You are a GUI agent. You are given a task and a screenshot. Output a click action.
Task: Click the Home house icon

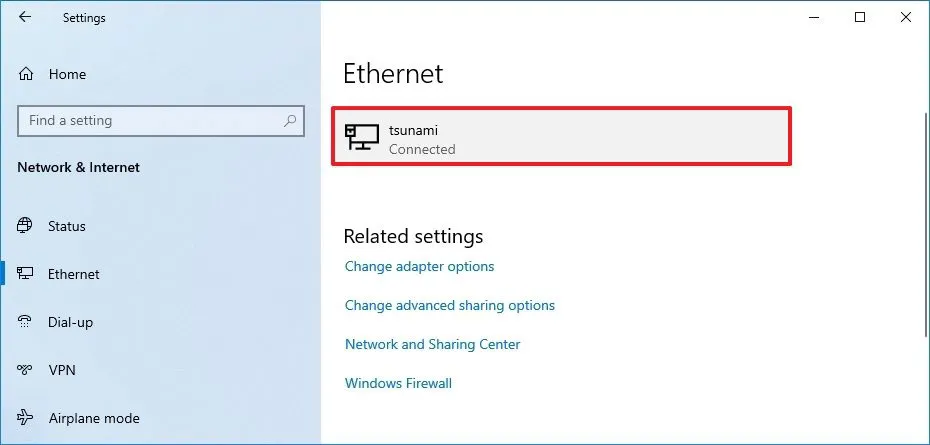pos(27,74)
